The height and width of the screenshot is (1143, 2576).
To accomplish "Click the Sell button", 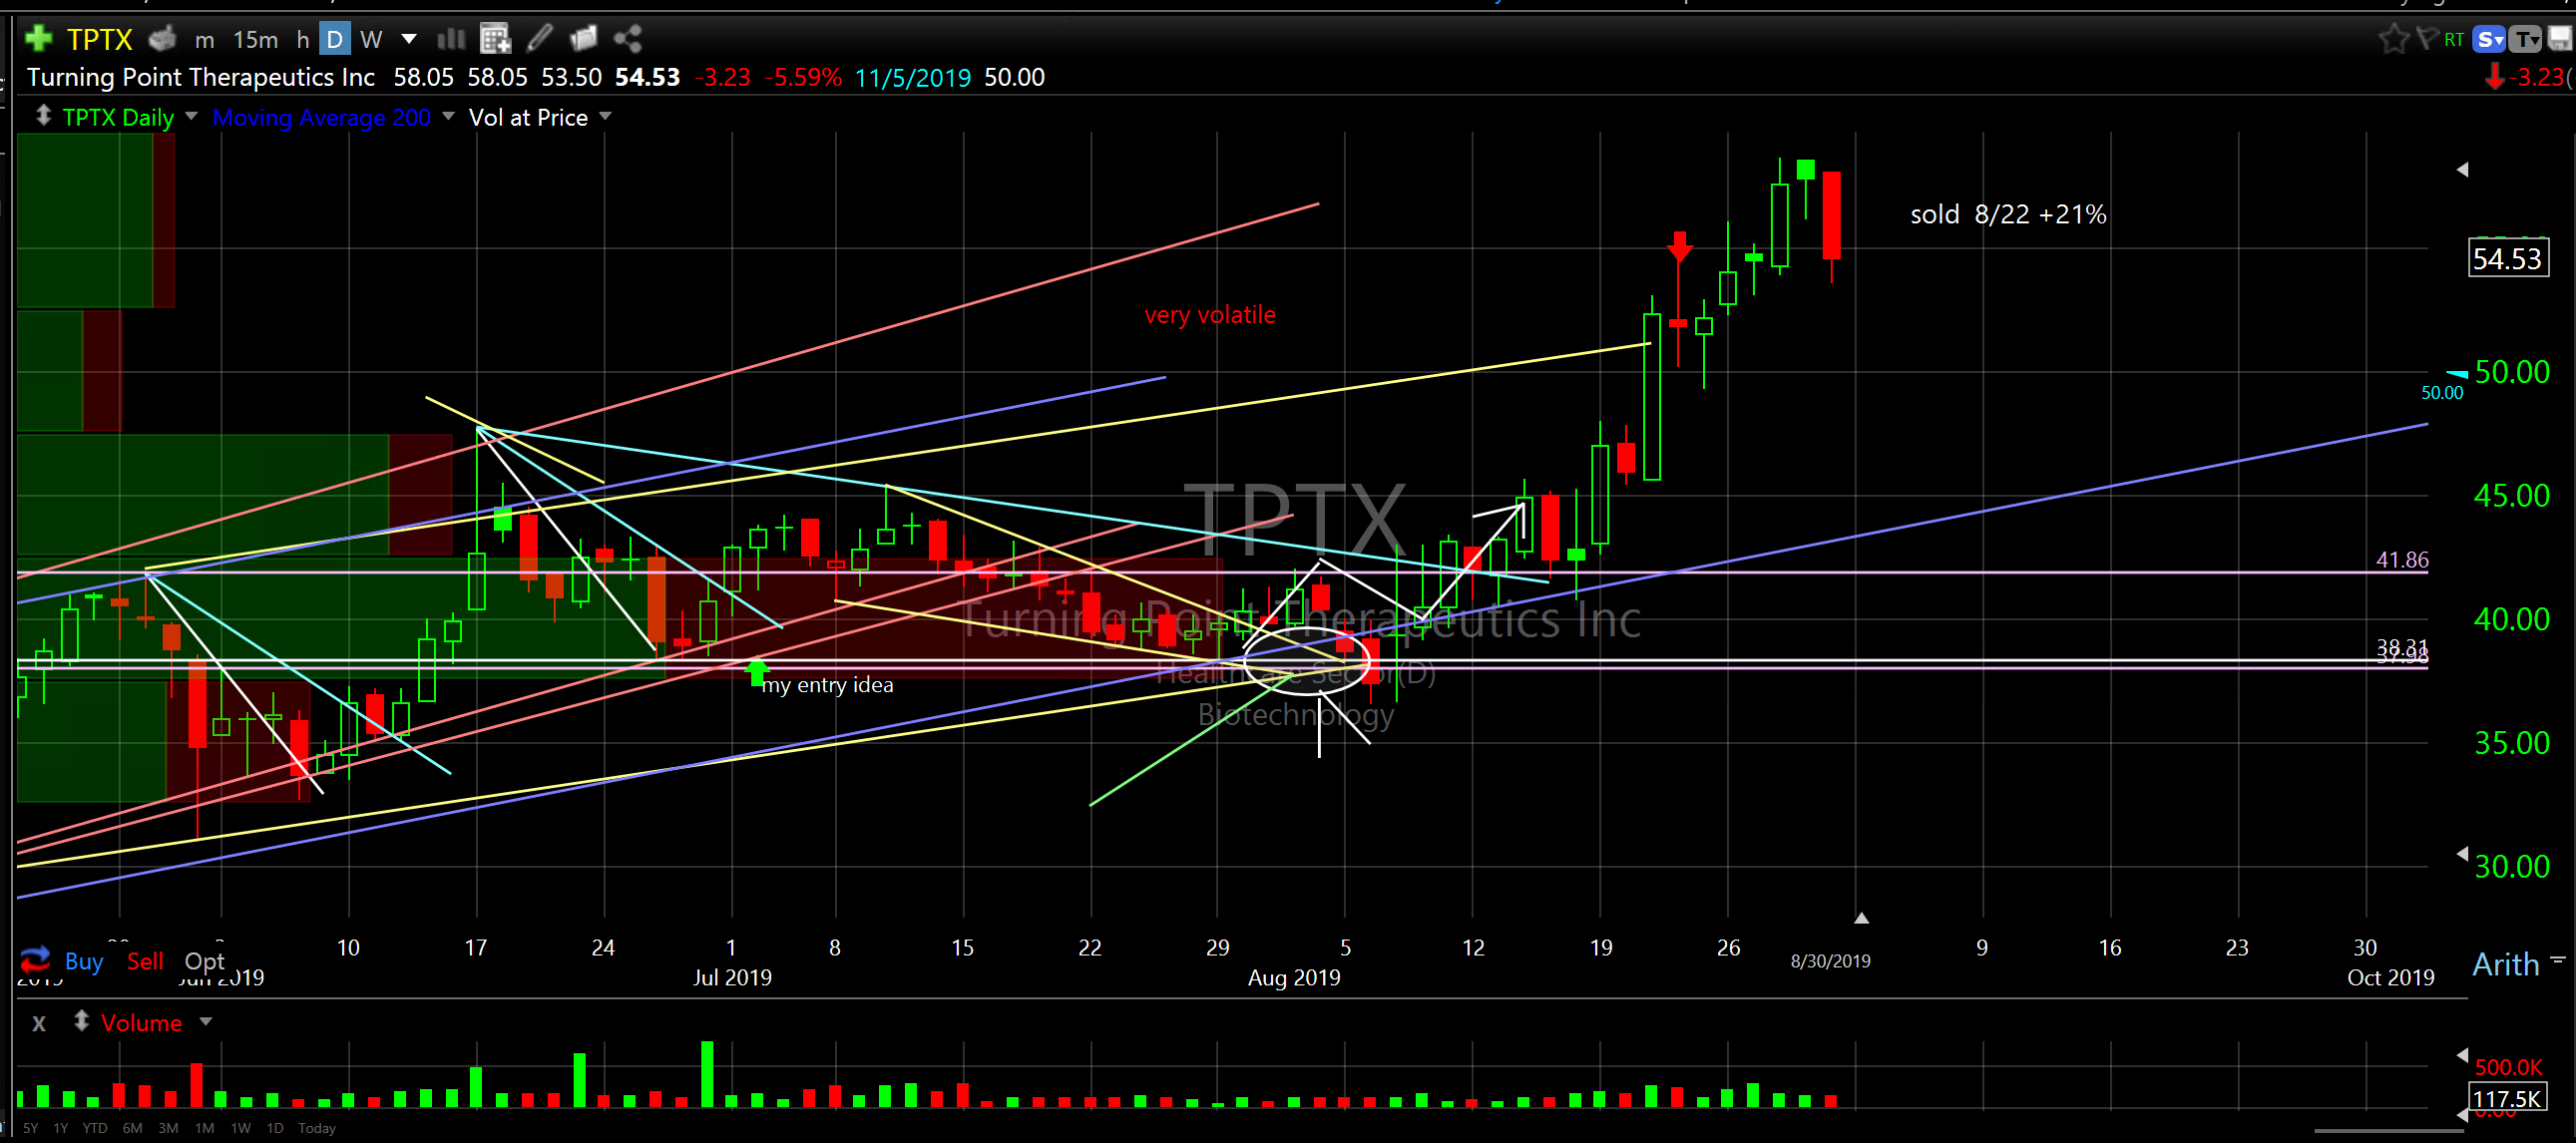I will (145, 961).
